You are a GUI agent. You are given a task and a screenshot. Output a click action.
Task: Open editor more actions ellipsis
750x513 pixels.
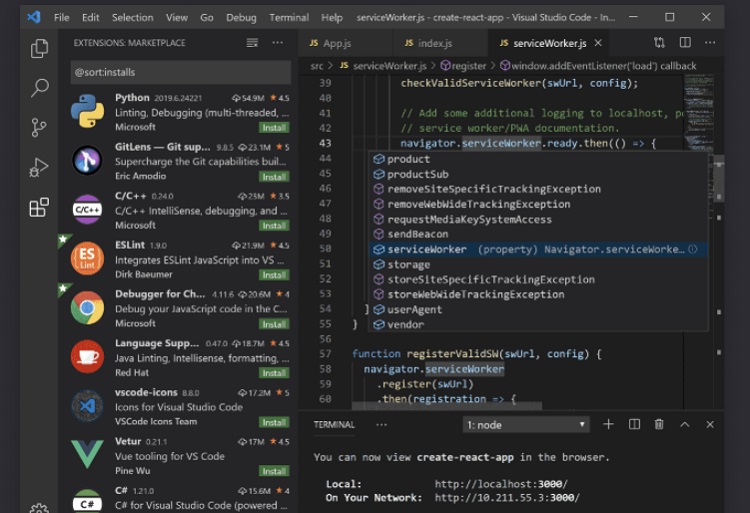pos(710,43)
